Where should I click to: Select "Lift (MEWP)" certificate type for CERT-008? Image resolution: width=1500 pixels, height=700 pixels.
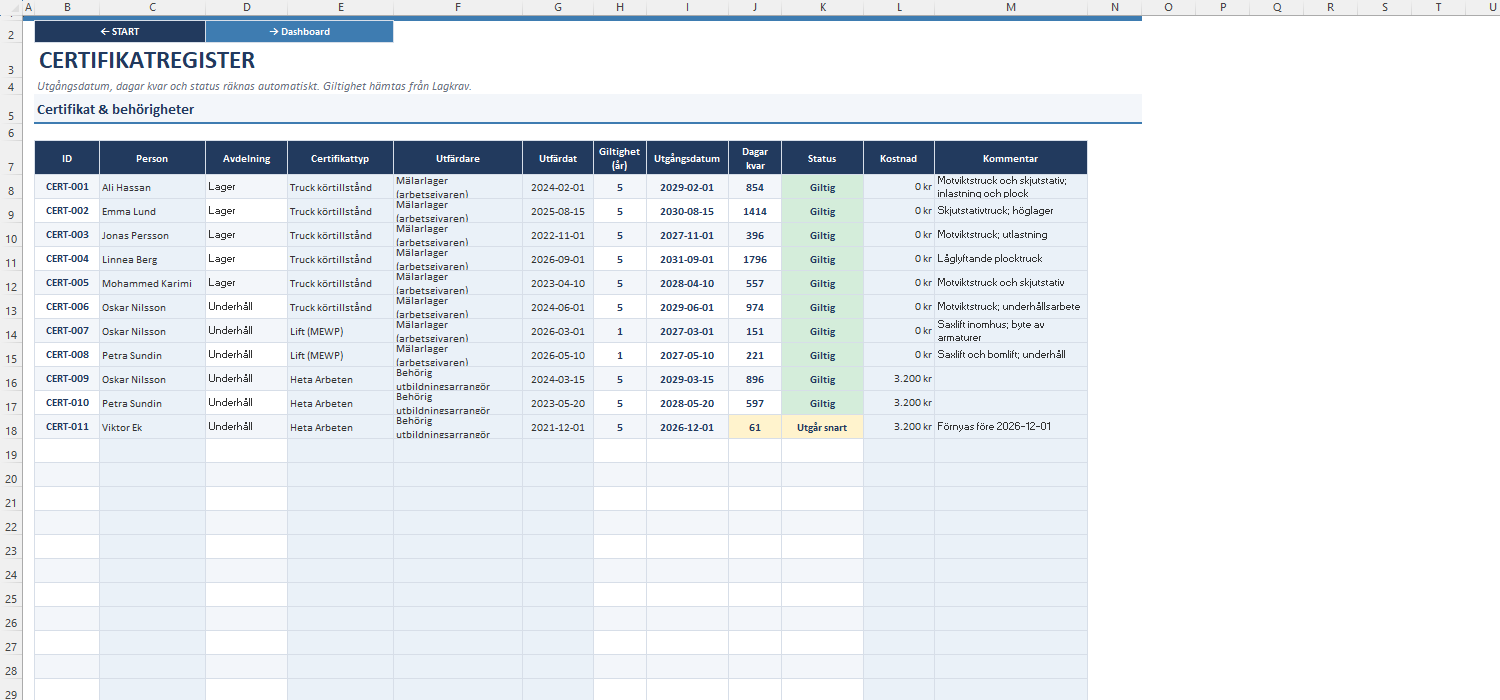click(x=340, y=355)
